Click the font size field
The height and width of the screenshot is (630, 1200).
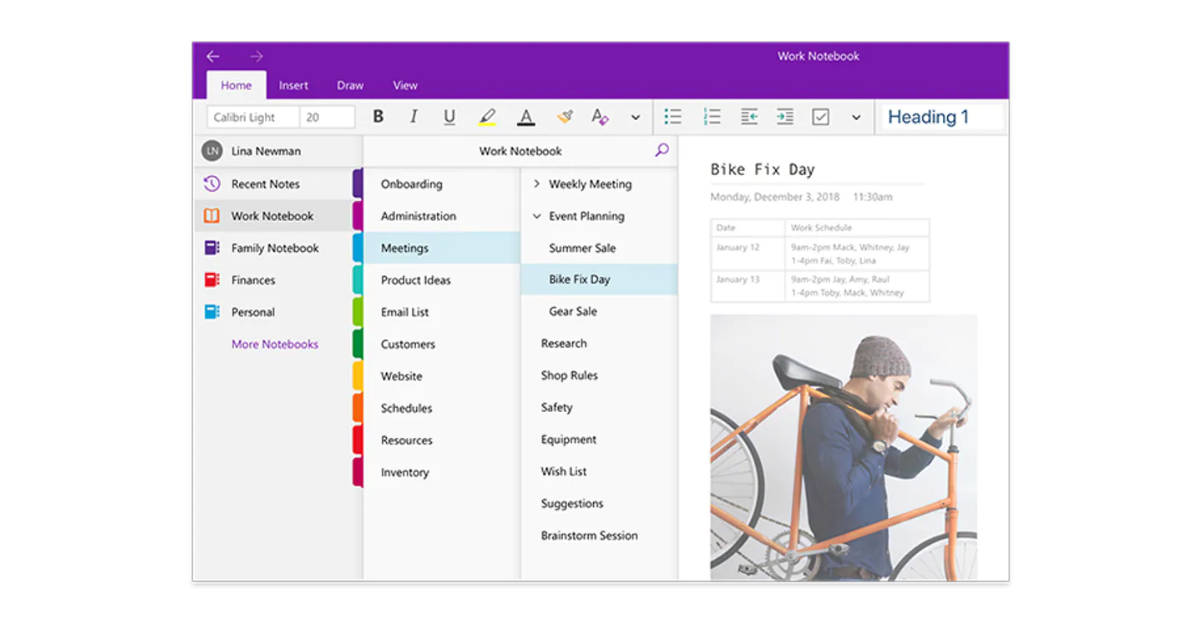(327, 117)
